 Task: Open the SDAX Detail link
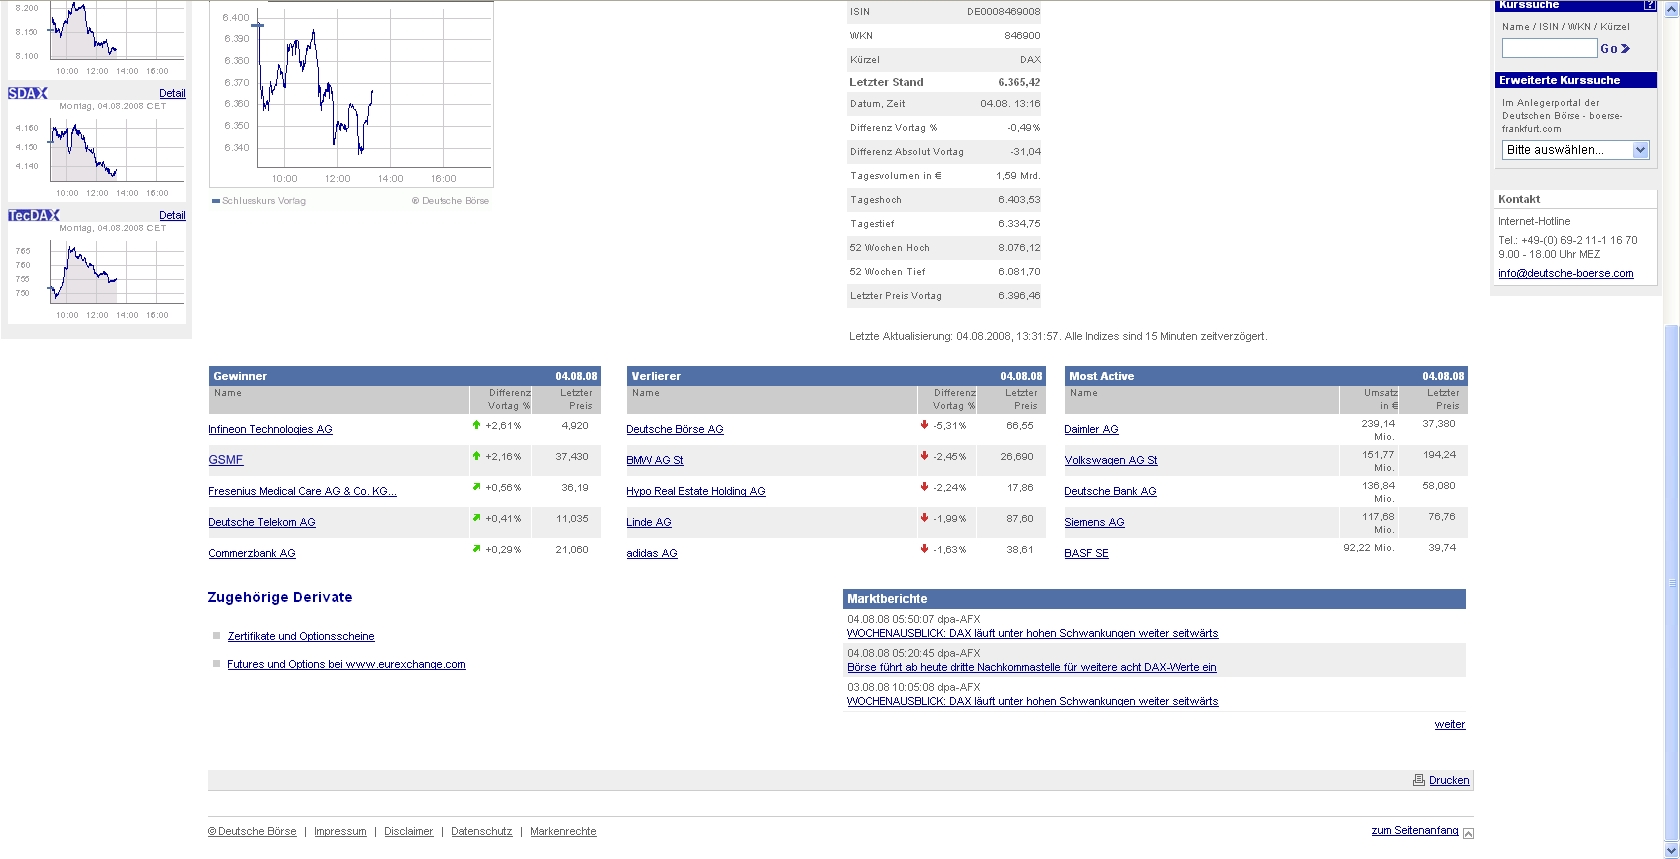coord(172,93)
